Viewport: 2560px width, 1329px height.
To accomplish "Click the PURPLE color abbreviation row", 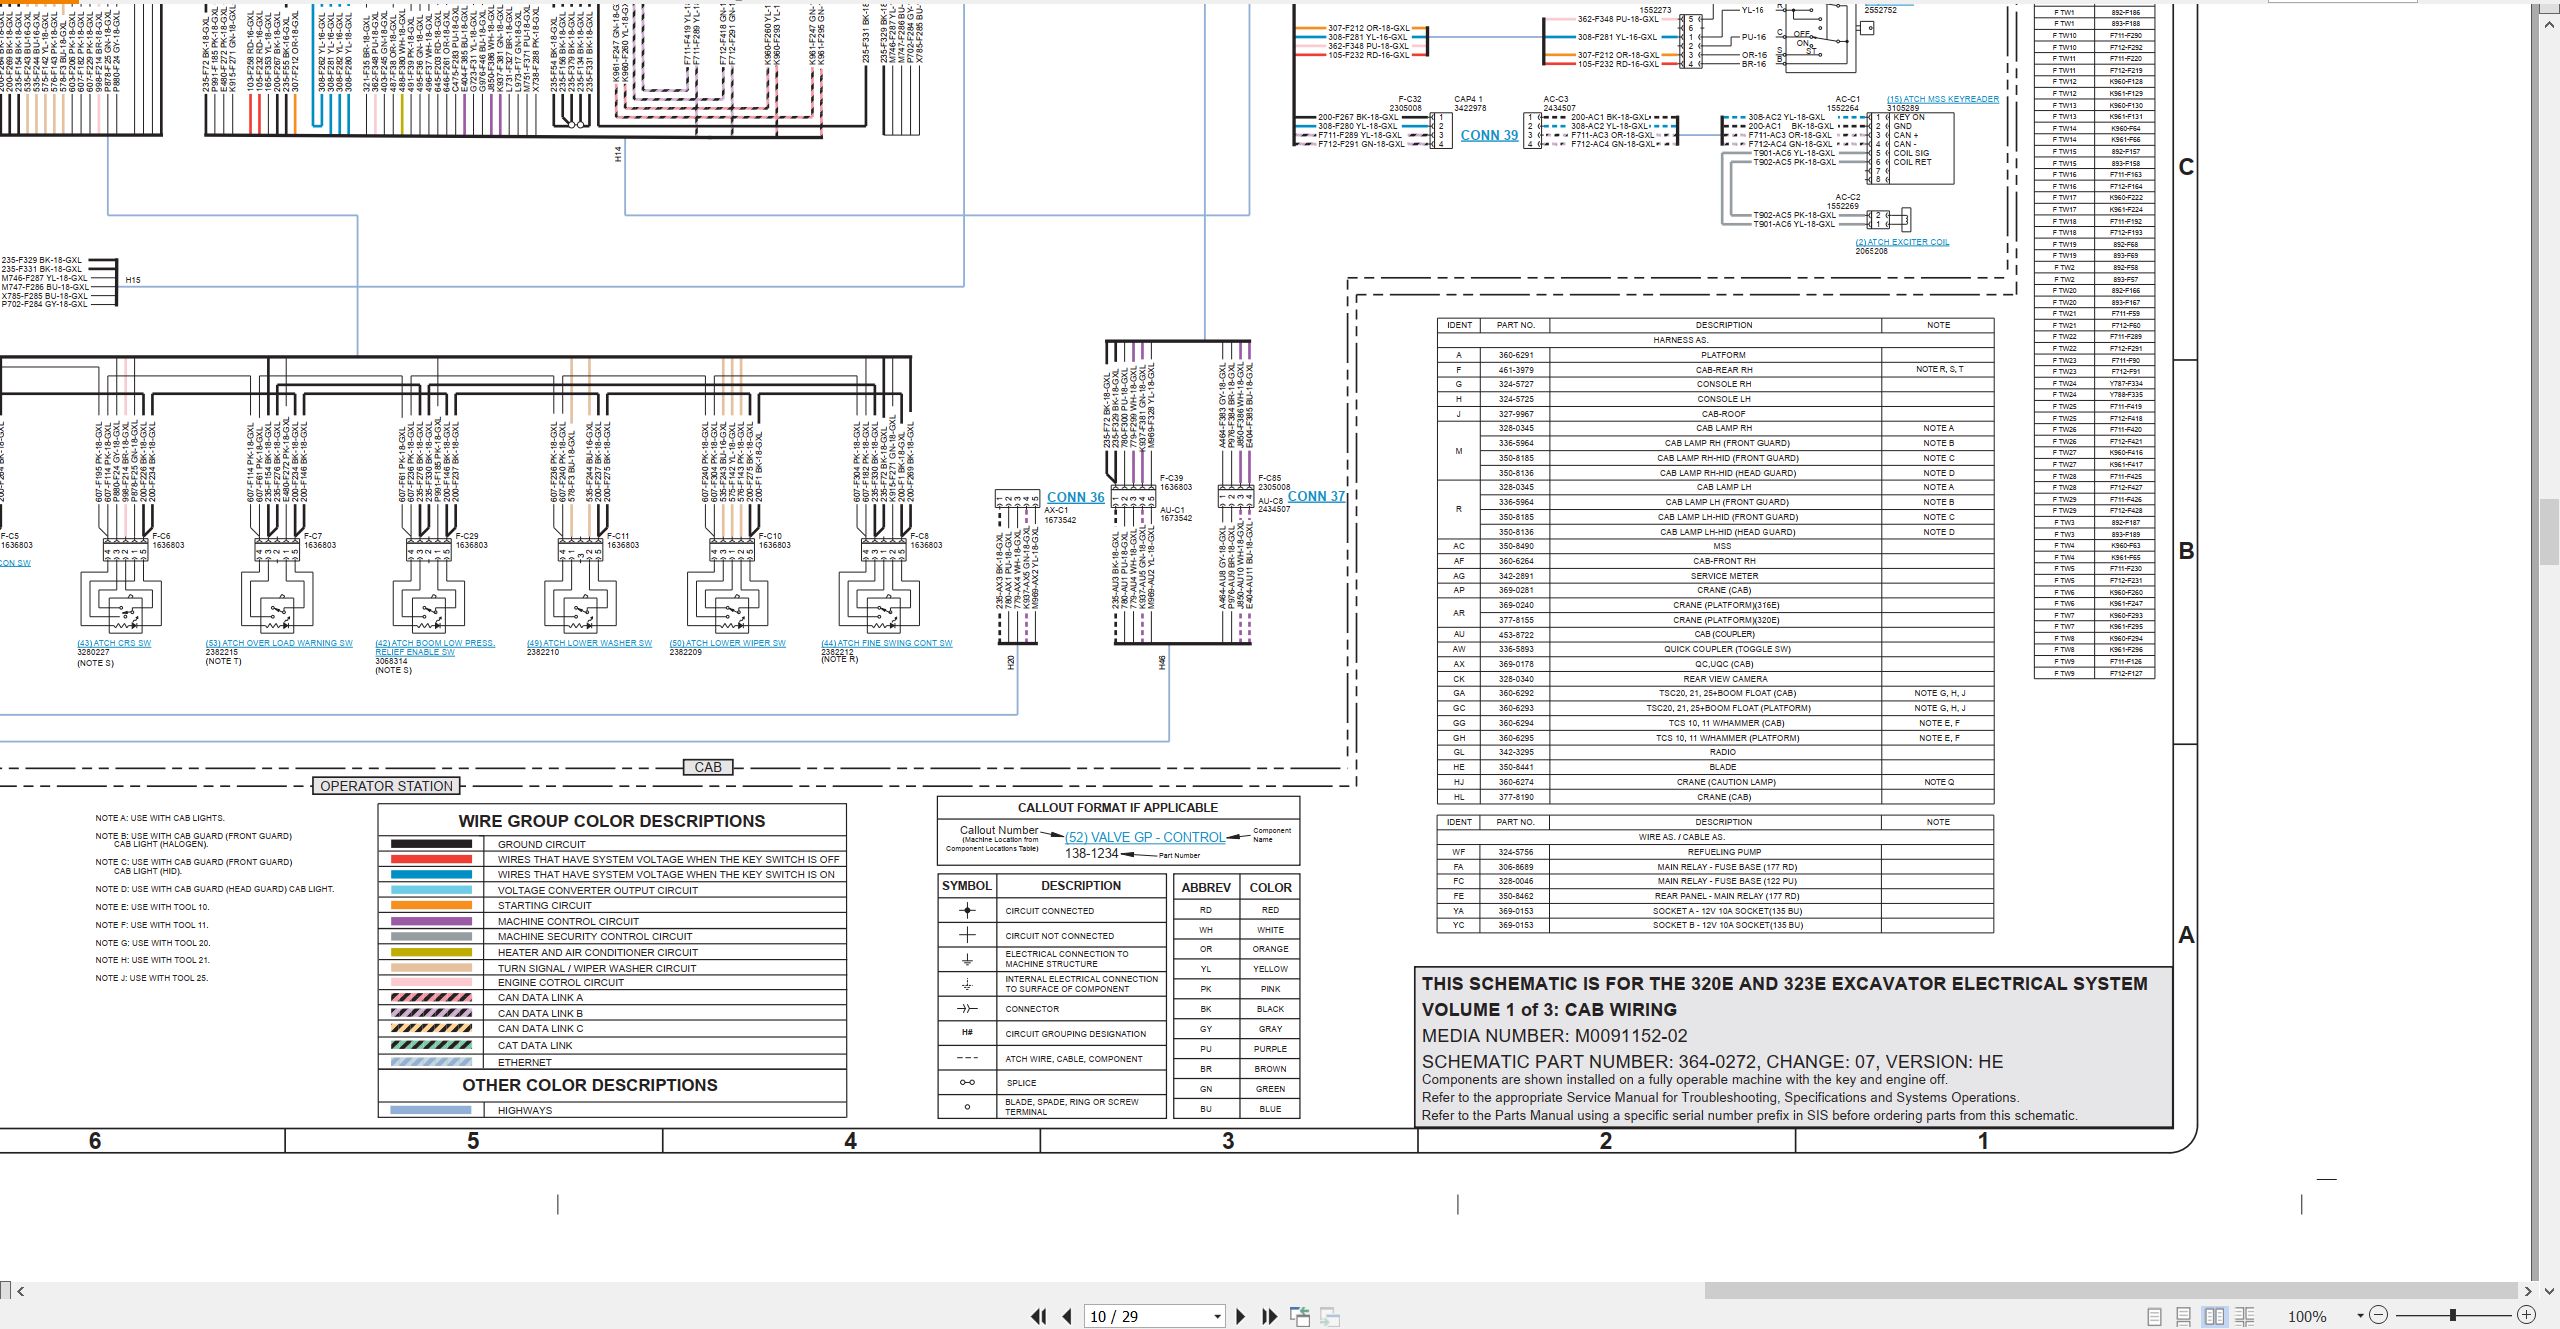I will 1236,1049.
